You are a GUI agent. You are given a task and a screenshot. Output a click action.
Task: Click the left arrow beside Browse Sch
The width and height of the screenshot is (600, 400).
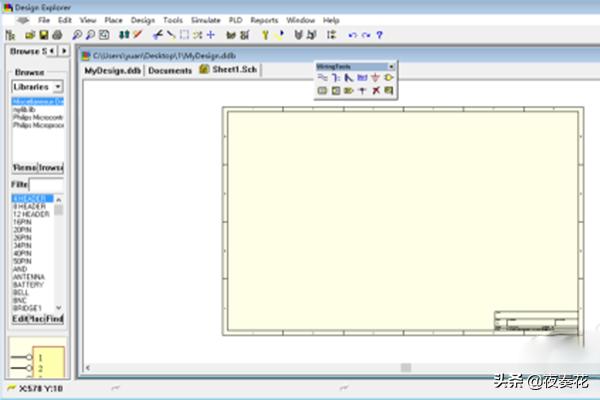52,51
